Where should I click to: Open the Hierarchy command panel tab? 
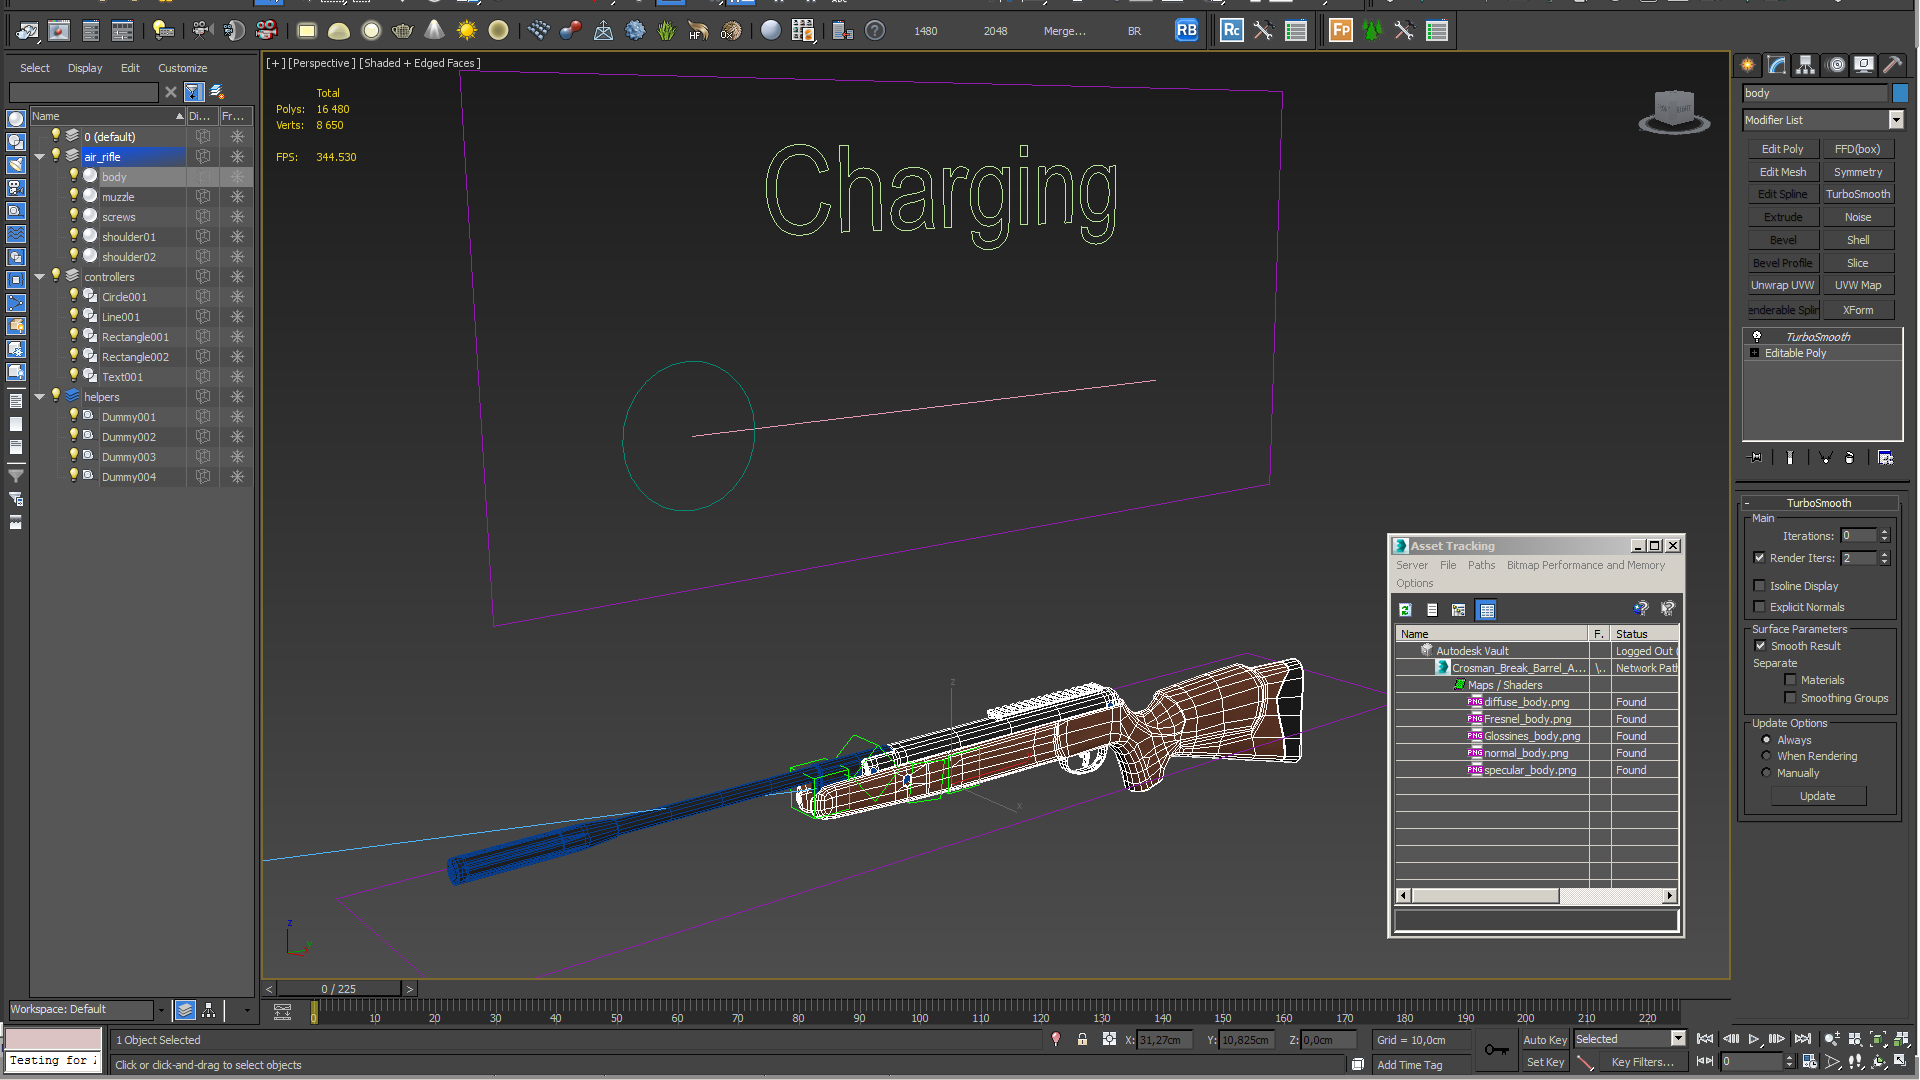(1806, 65)
